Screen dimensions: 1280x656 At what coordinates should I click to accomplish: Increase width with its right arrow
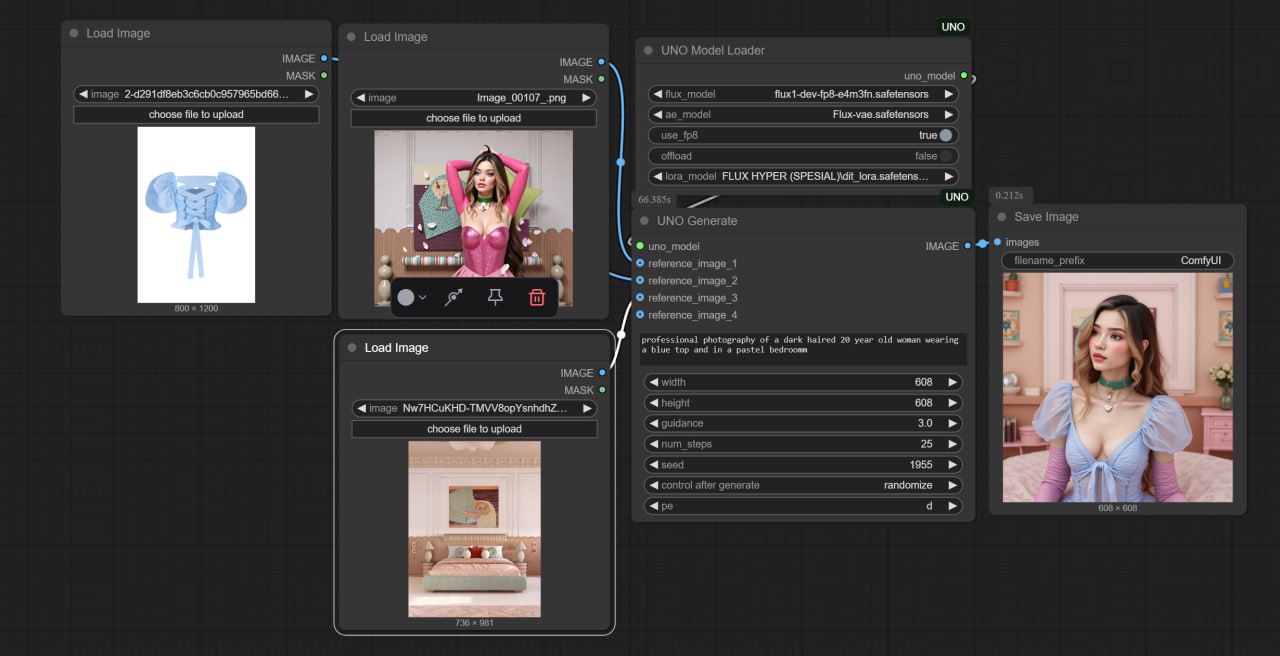click(953, 382)
